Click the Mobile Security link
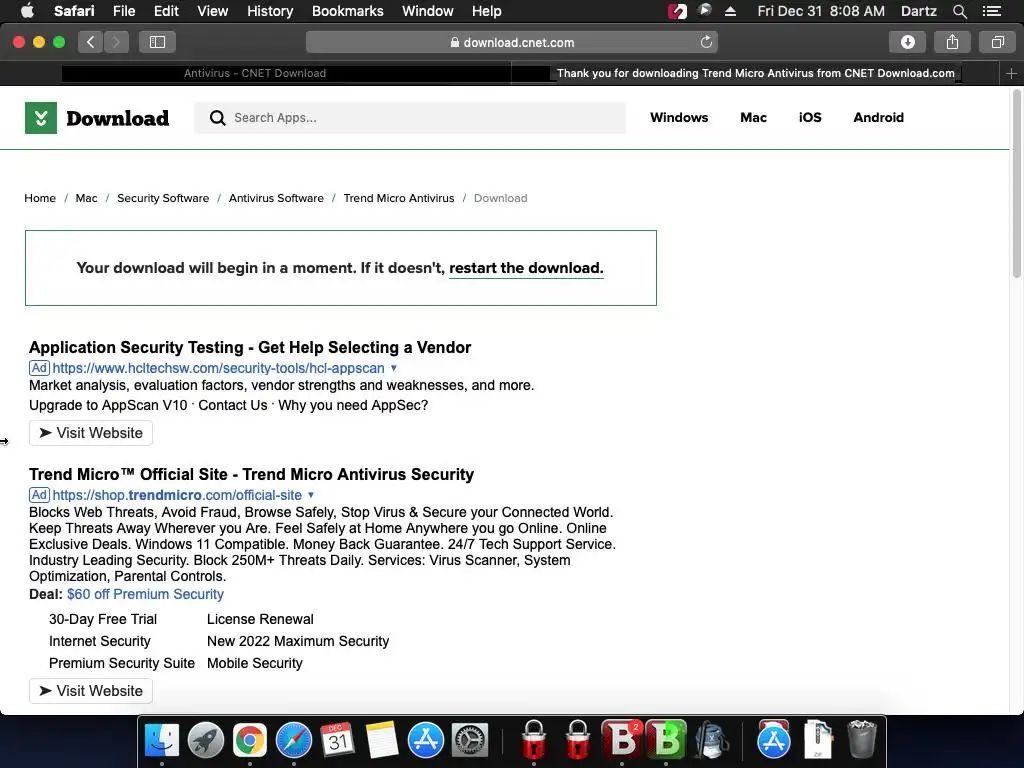1024x768 pixels. (255, 664)
